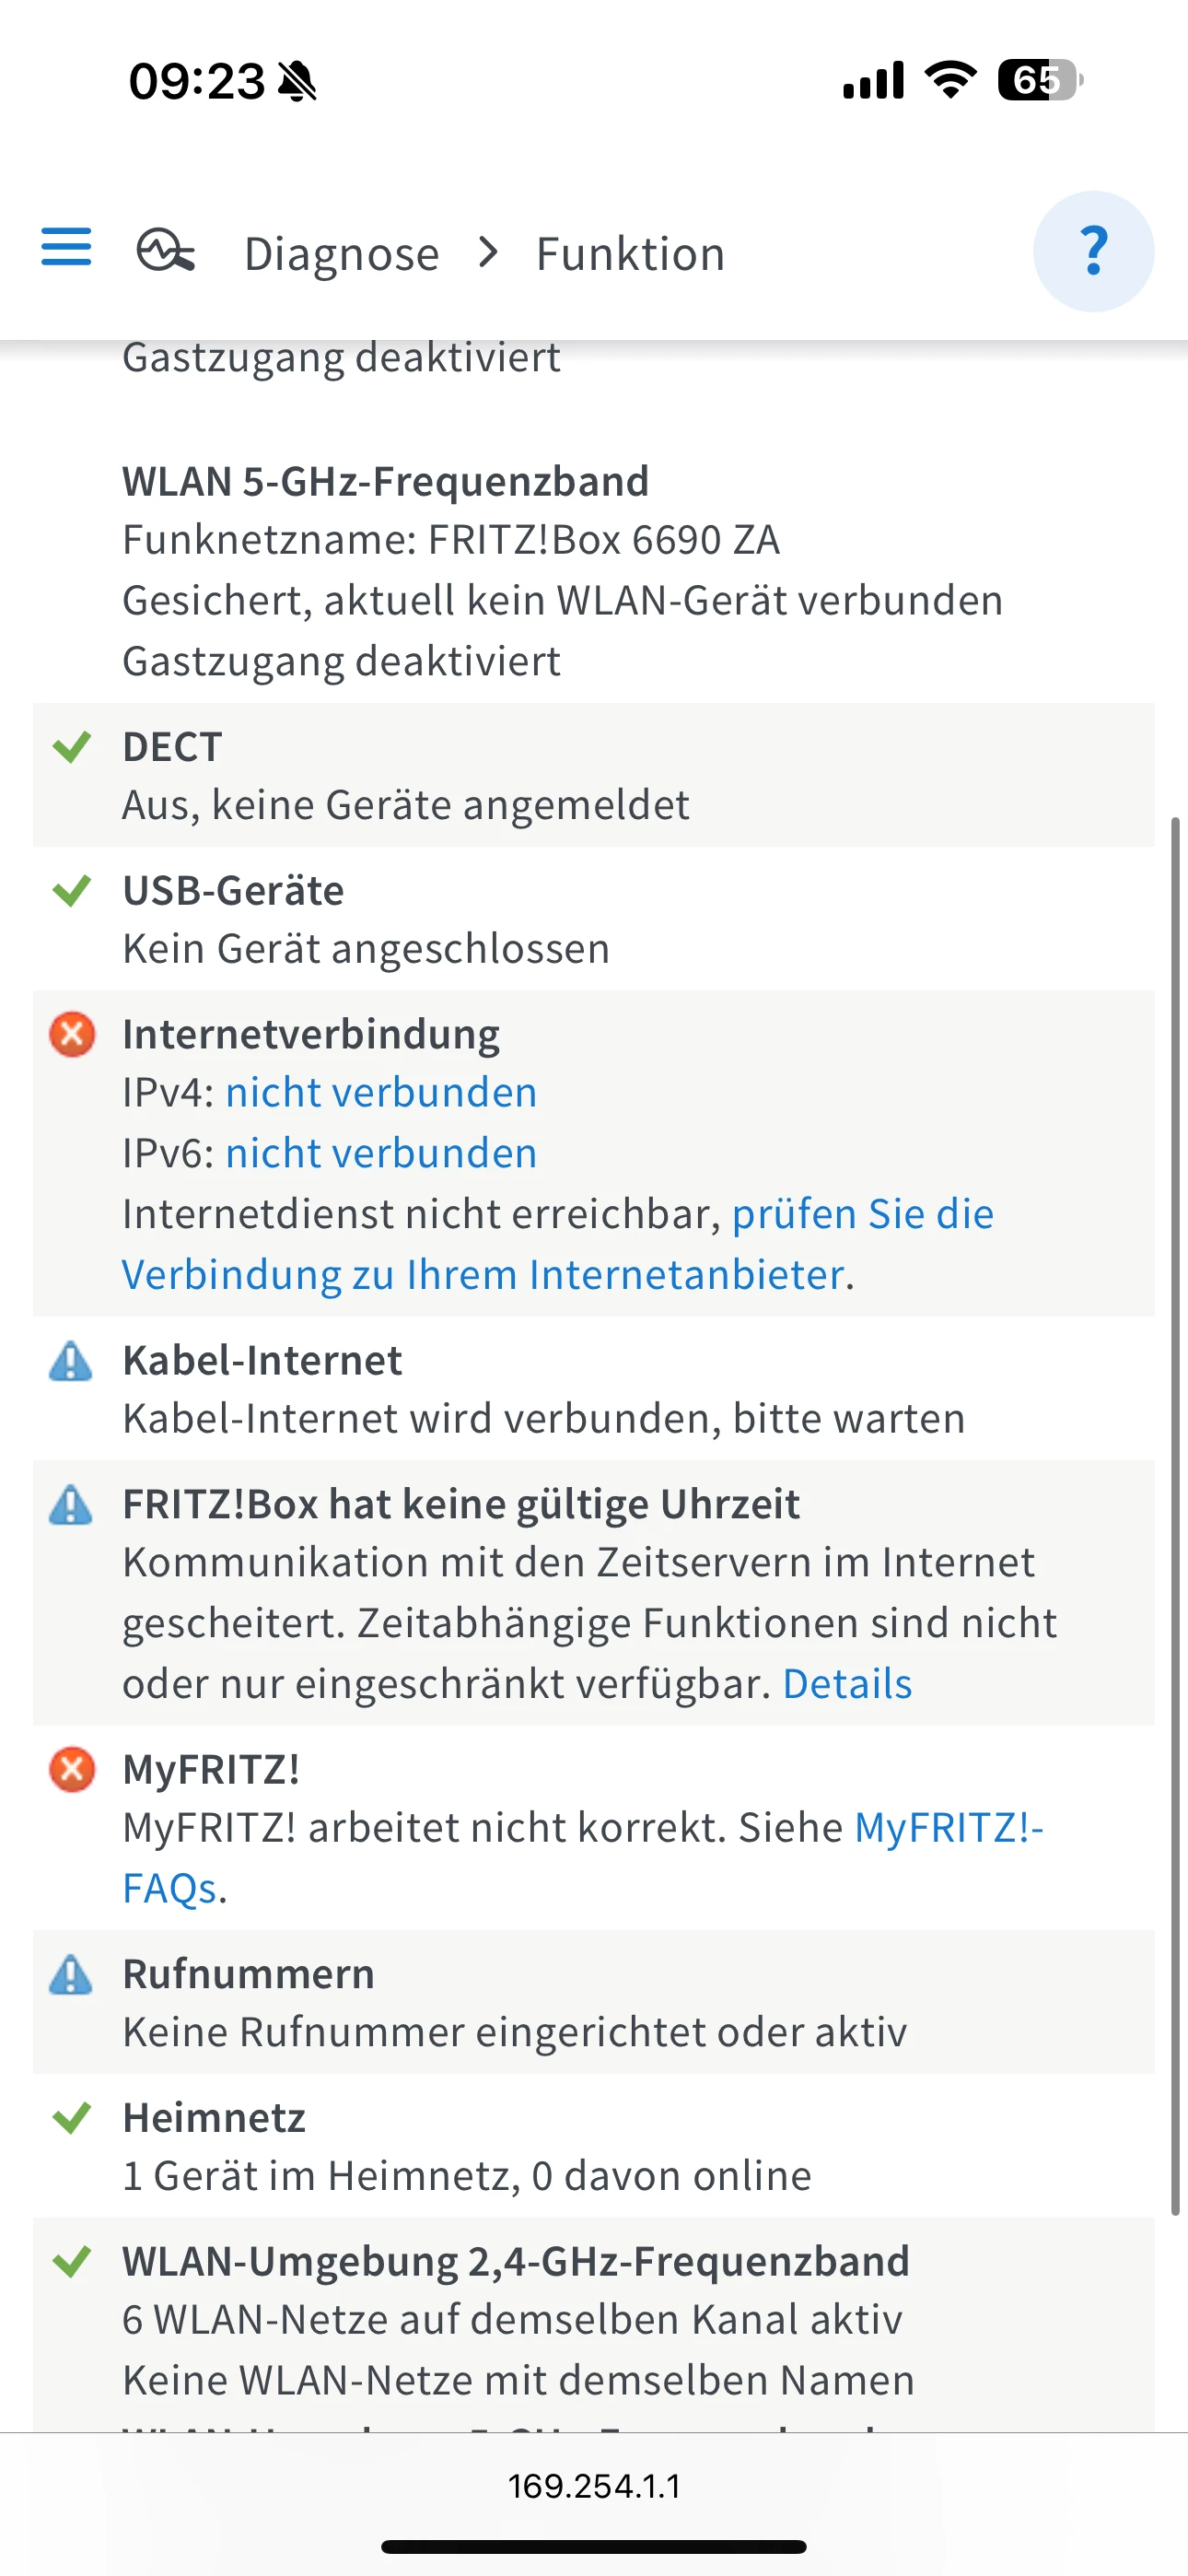Click the warning triangle beside Rufnummern
This screenshot has height=2576, width=1188.
[71, 1975]
